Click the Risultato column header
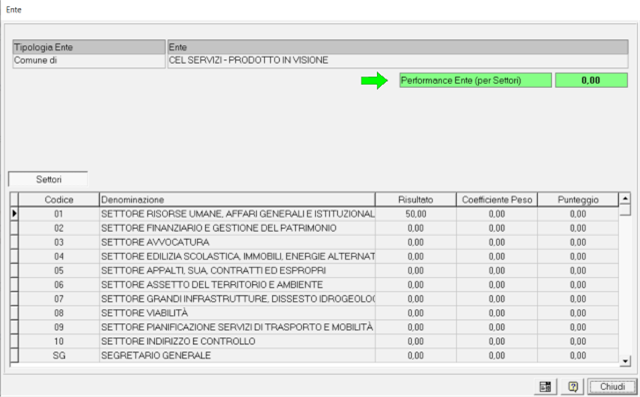 pyautogui.click(x=416, y=200)
